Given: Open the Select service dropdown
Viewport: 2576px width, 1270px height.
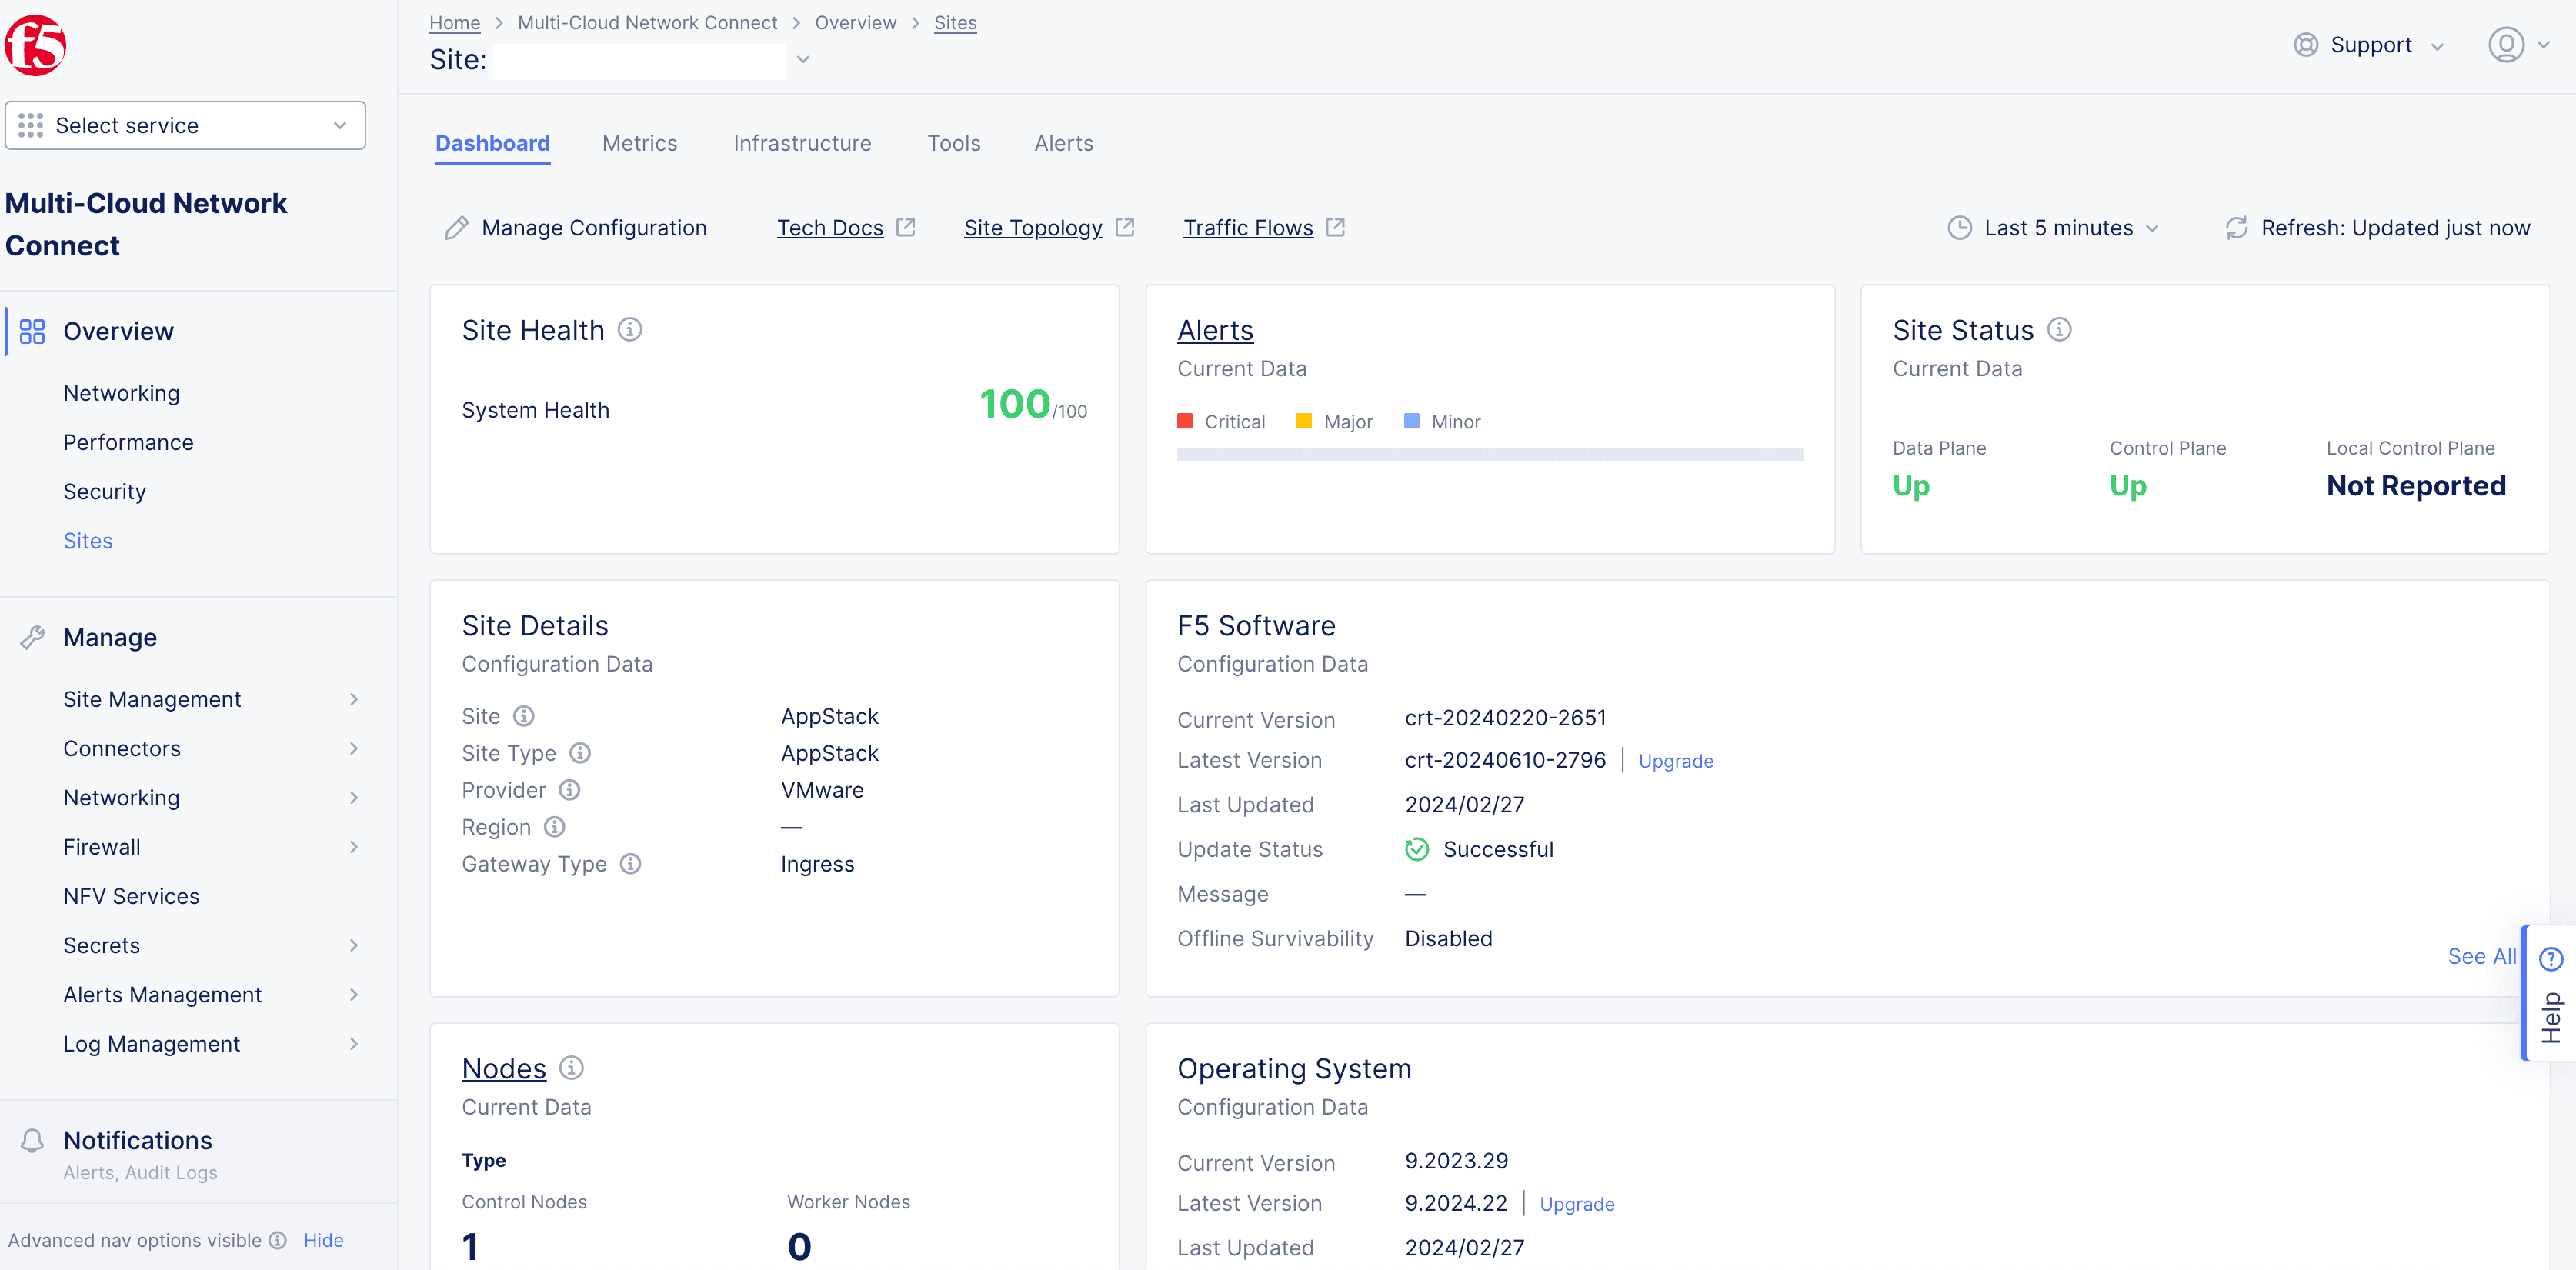Looking at the screenshot, I should point(185,125).
